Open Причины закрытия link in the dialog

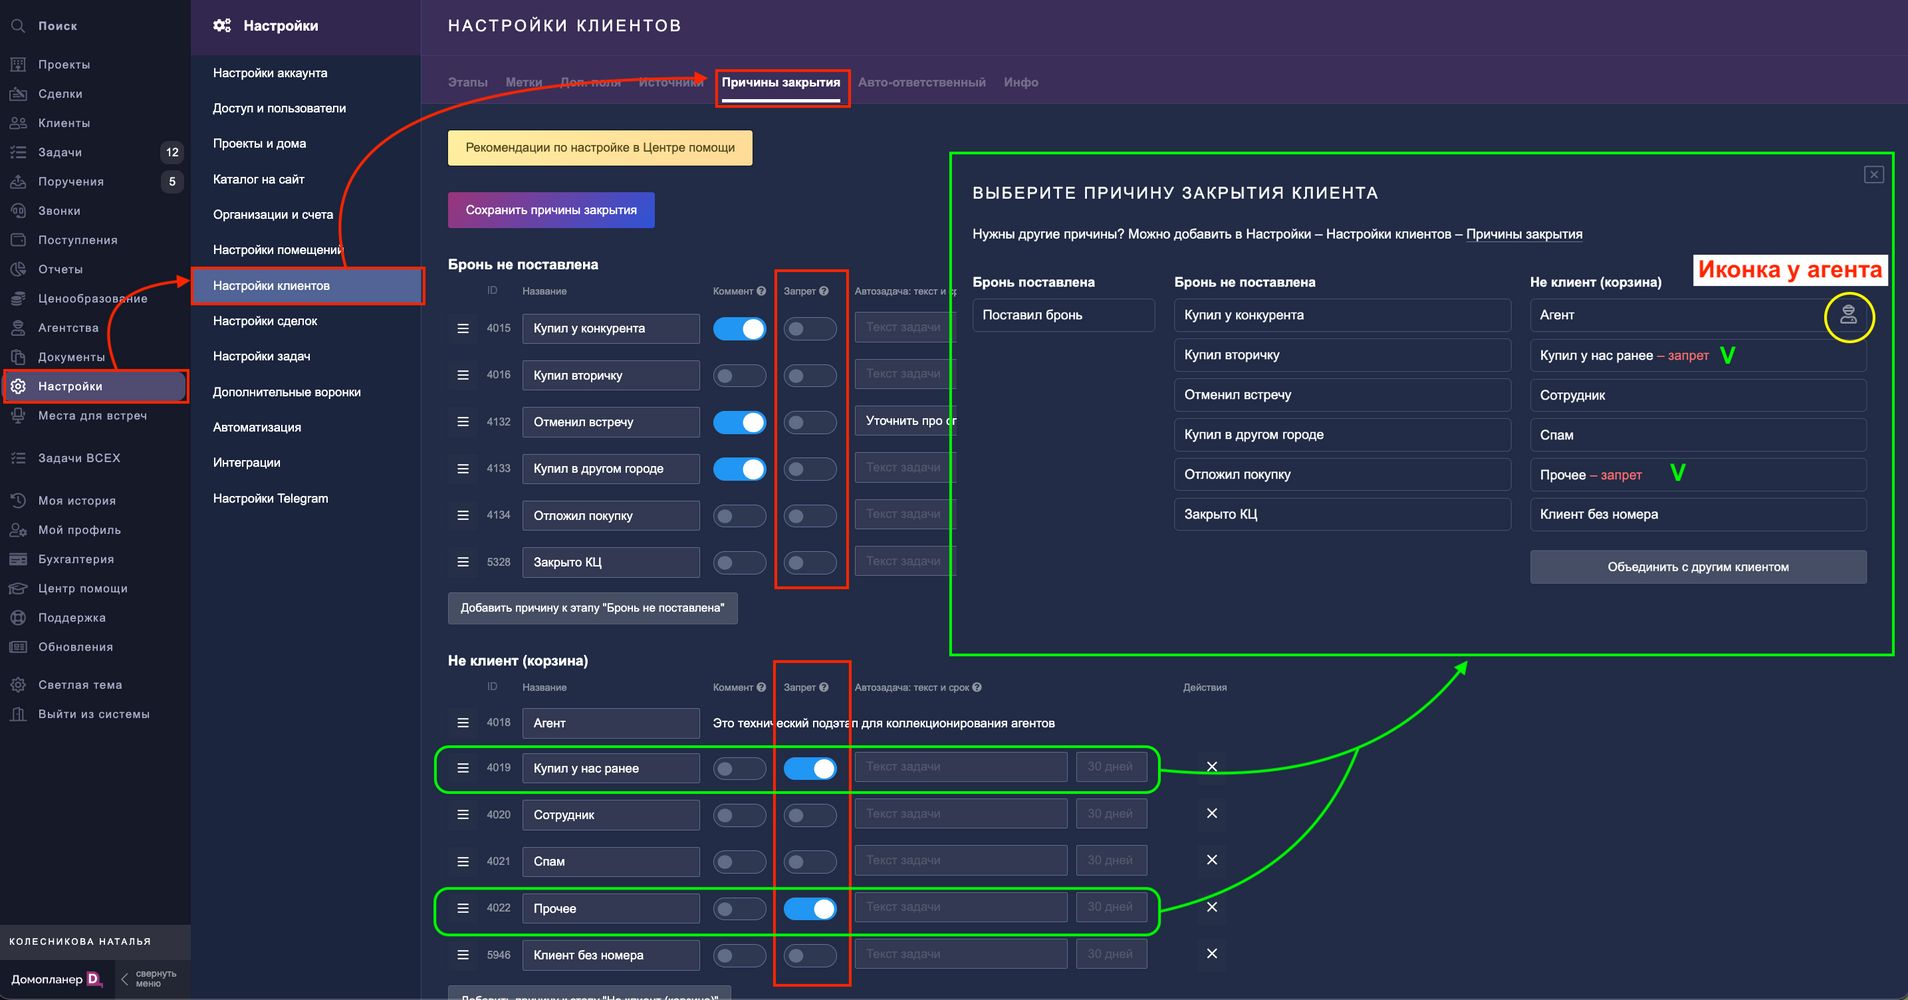(1524, 234)
